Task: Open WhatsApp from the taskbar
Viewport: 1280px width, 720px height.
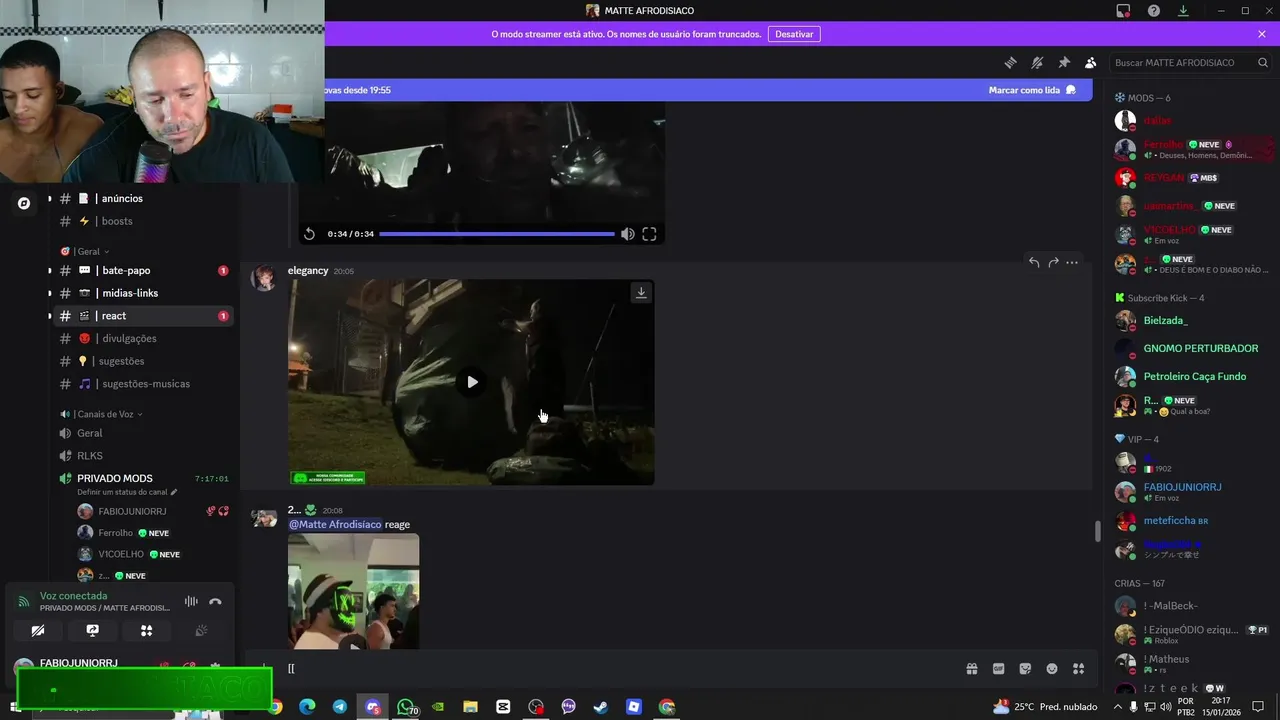Action: (x=405, y=707)
